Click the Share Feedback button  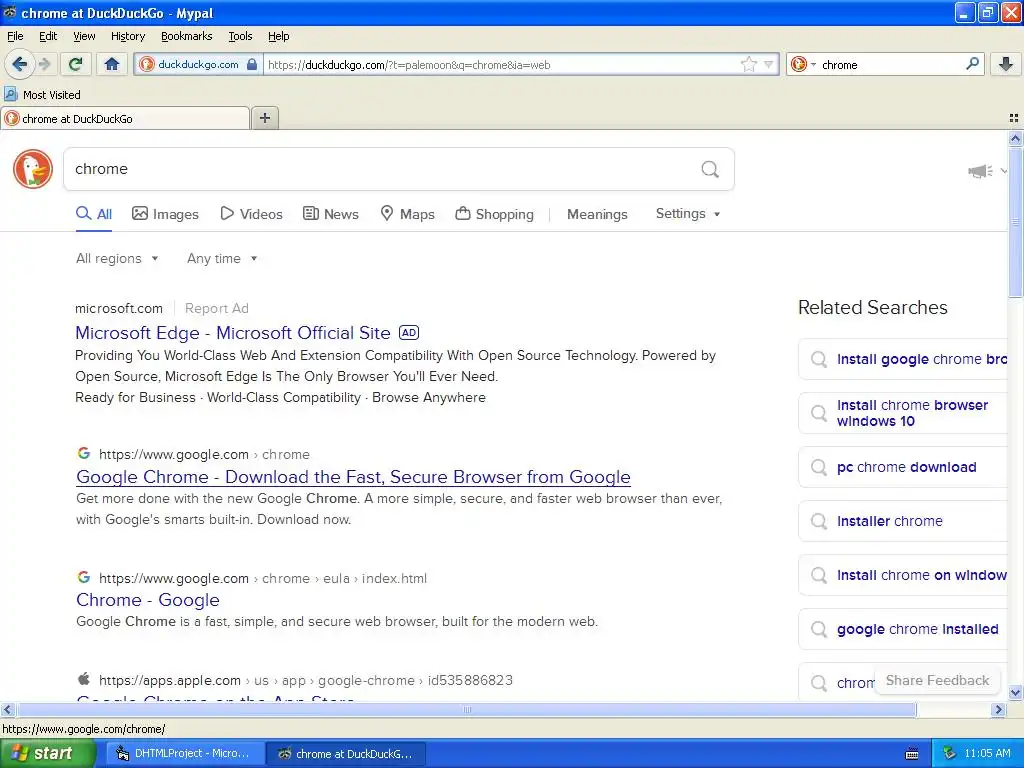click(x=937, y=680)
